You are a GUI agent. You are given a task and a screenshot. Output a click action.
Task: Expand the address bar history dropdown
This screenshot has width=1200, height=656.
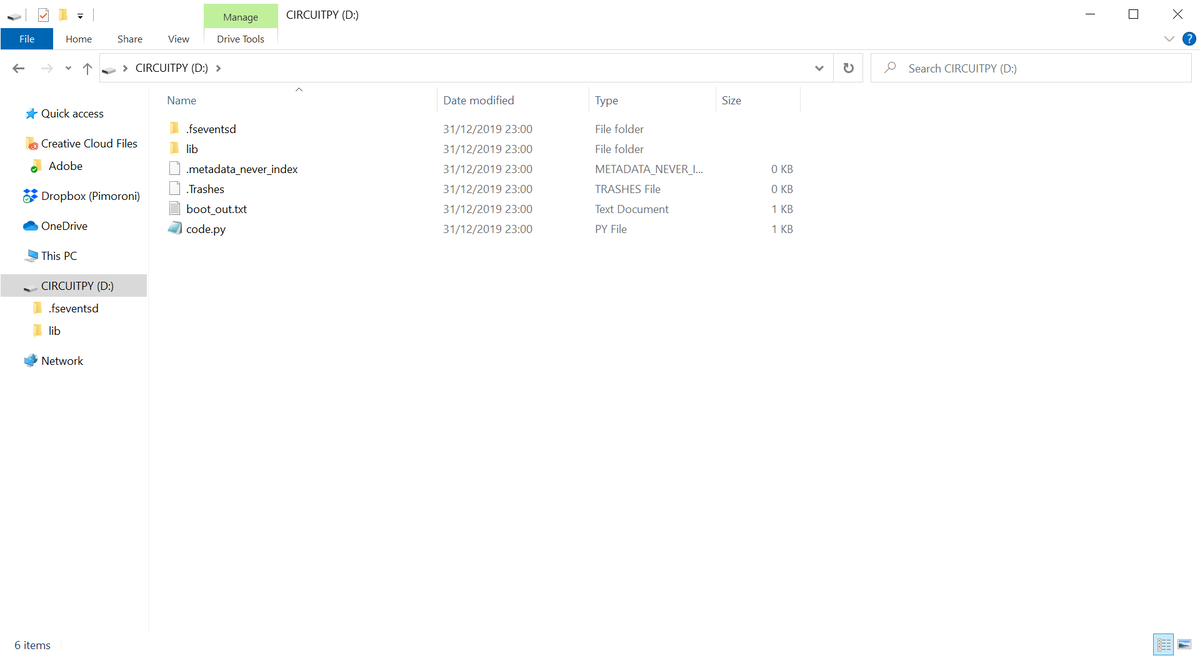point(819,68)
